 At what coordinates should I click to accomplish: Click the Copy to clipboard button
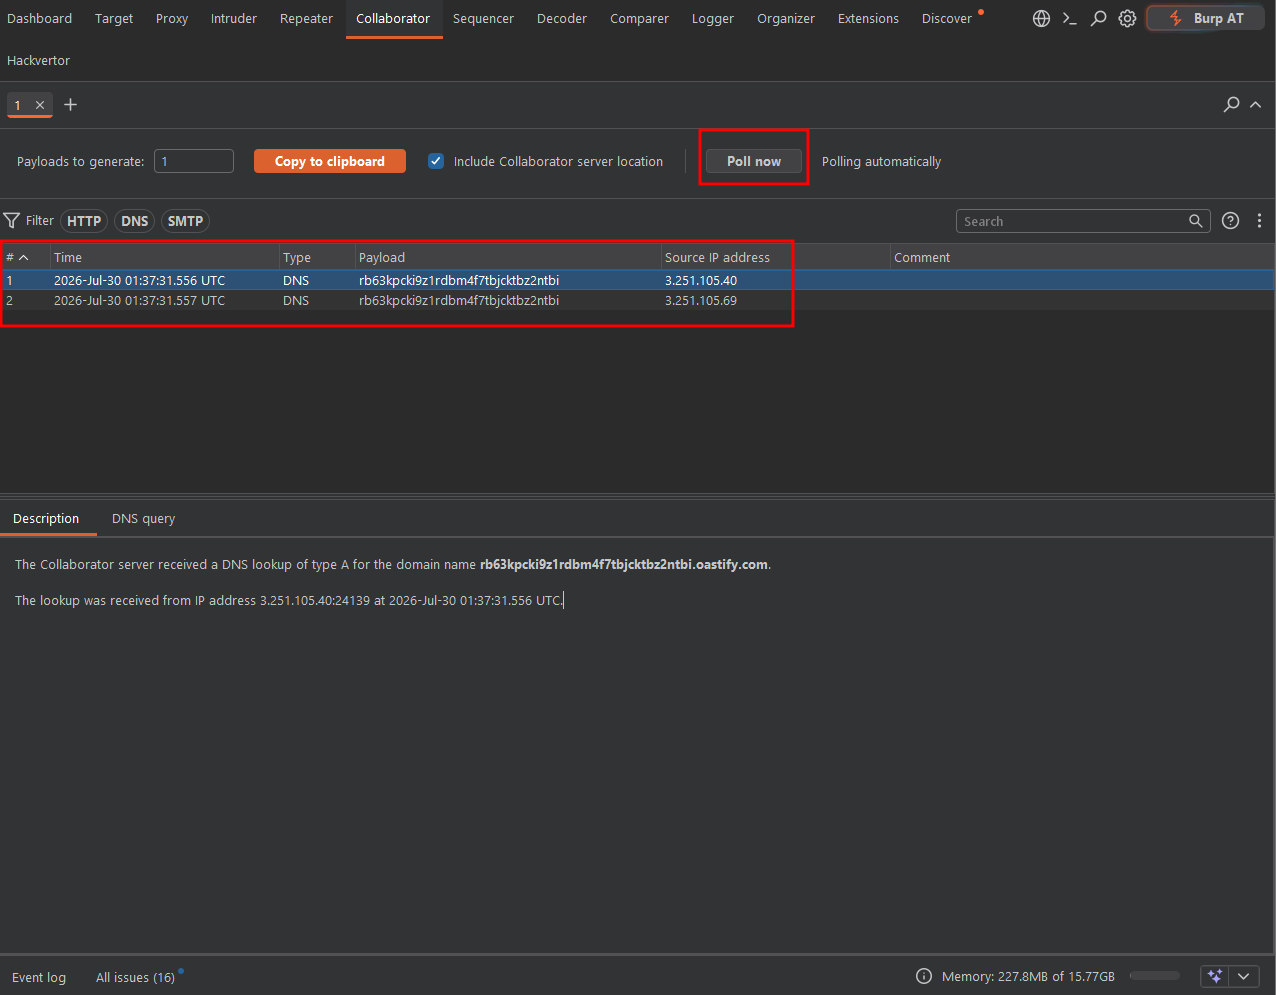pos(330,161)
